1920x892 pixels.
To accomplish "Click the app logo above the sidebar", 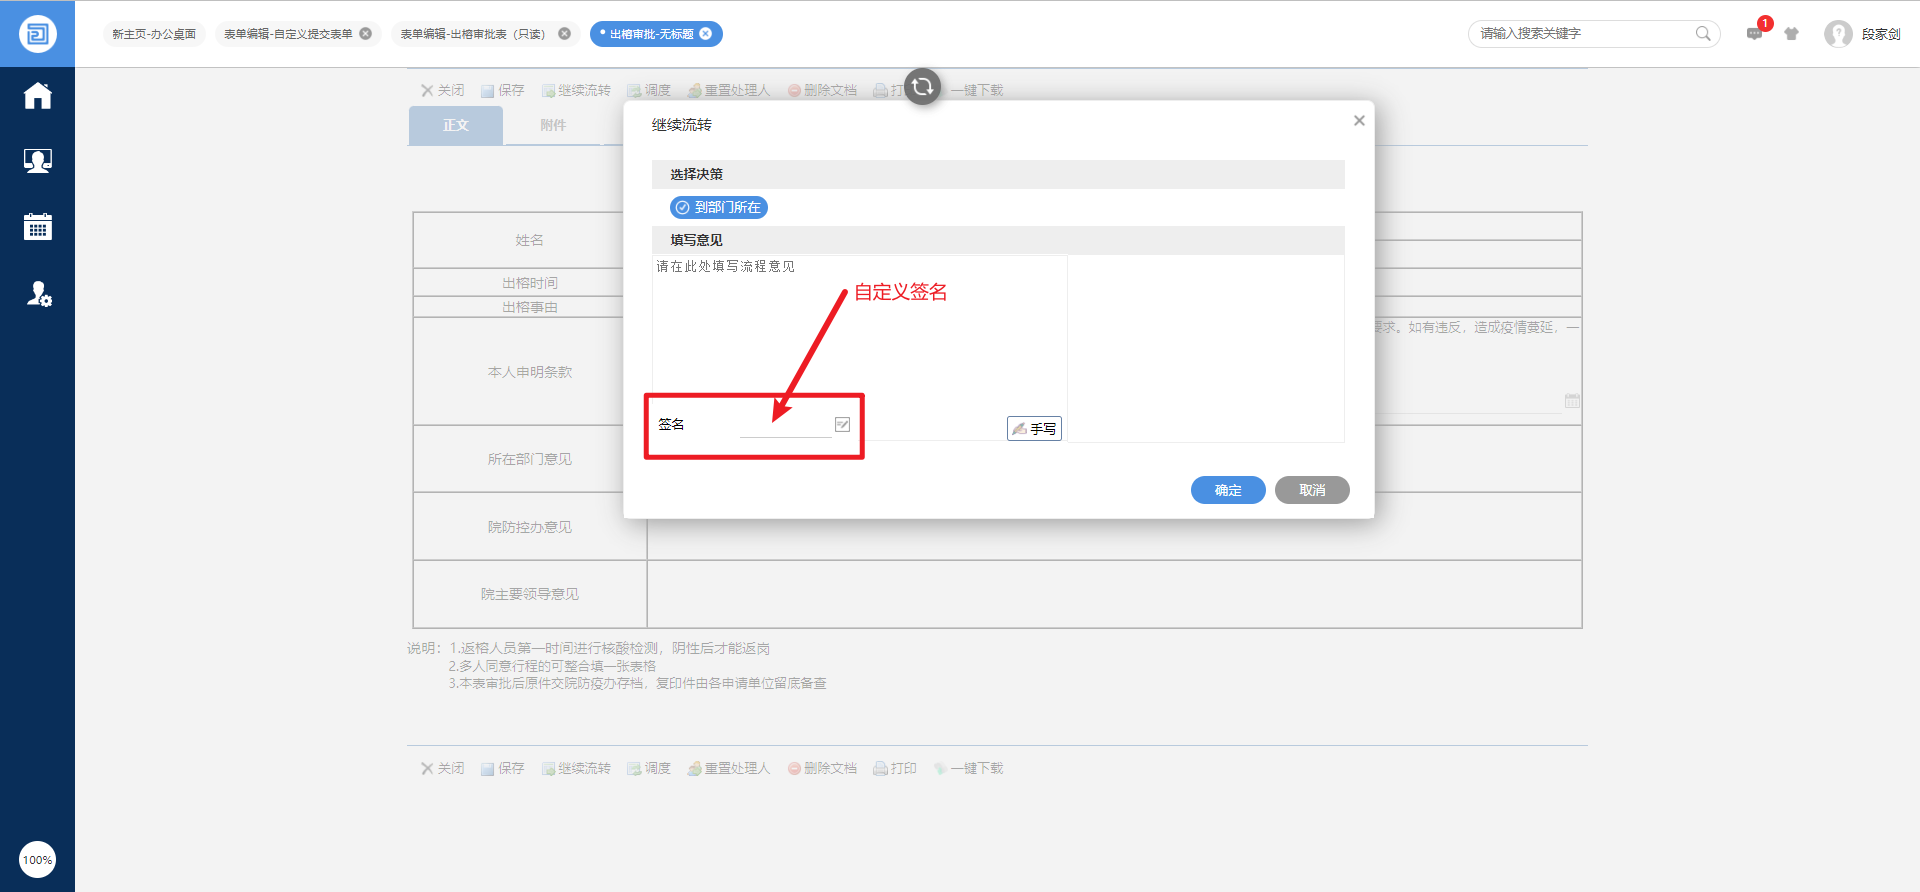I will (x=37, y=34).
